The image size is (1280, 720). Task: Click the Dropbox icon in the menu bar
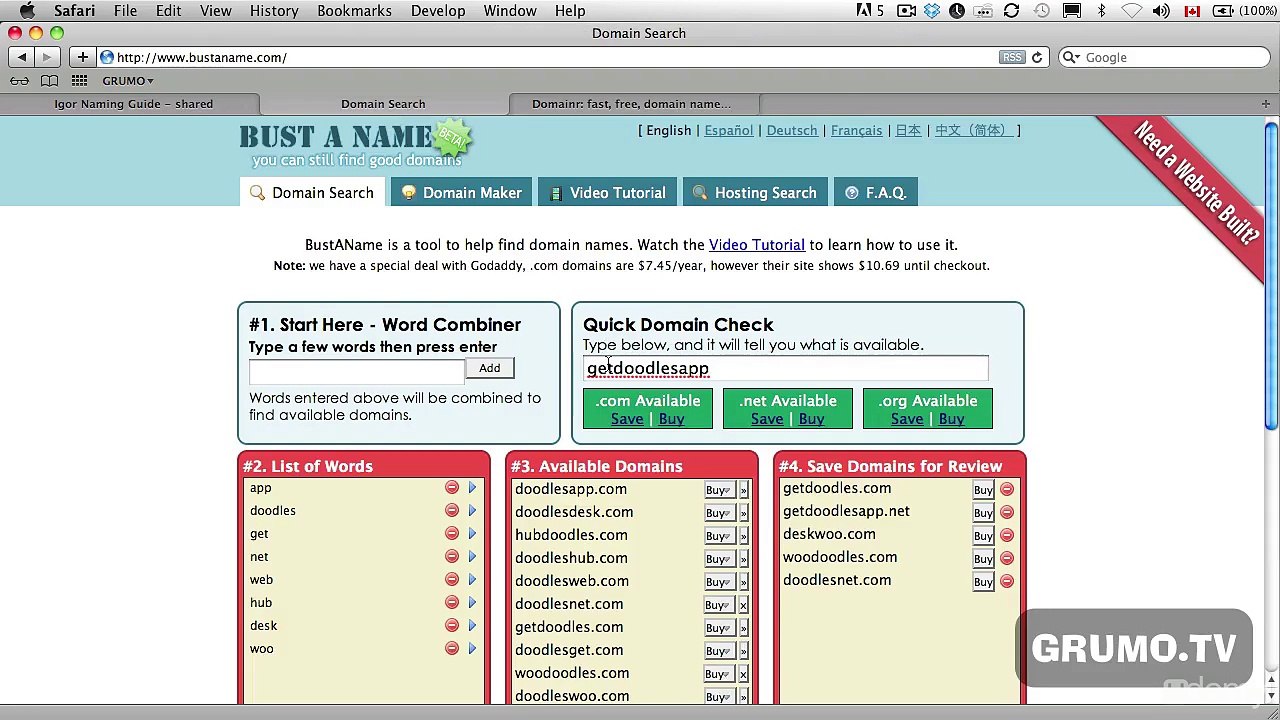click(x=932, y=11)
